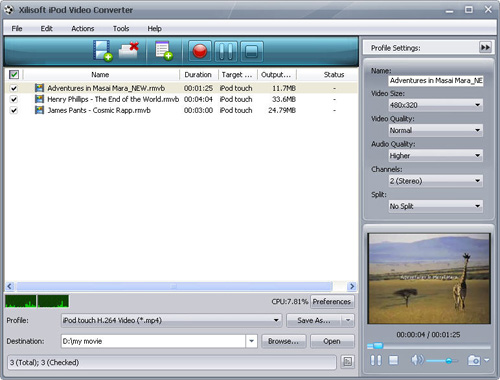
Task: Click iPod touch target of James Pants row
Action: coord(236,110)
